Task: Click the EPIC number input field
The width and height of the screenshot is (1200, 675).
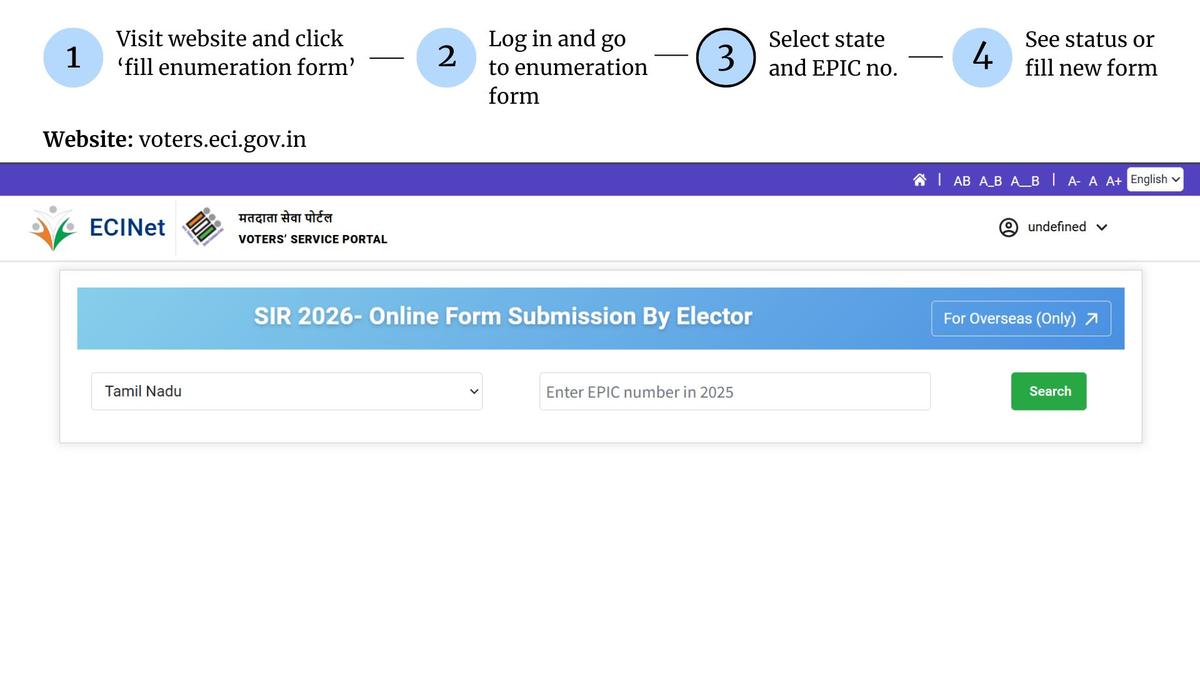Action: 734,392
